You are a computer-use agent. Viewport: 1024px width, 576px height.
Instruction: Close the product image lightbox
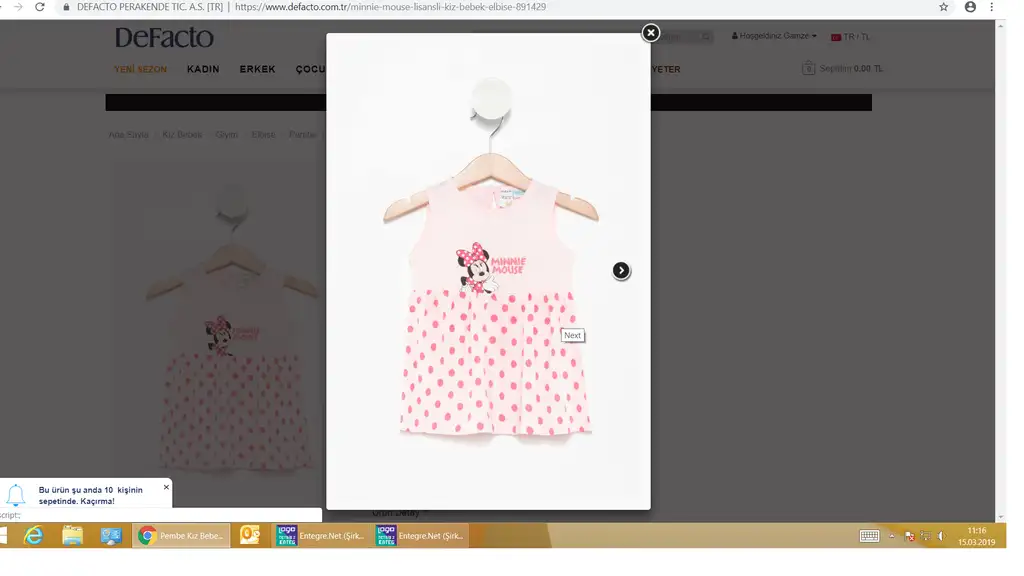pos(650,33)
